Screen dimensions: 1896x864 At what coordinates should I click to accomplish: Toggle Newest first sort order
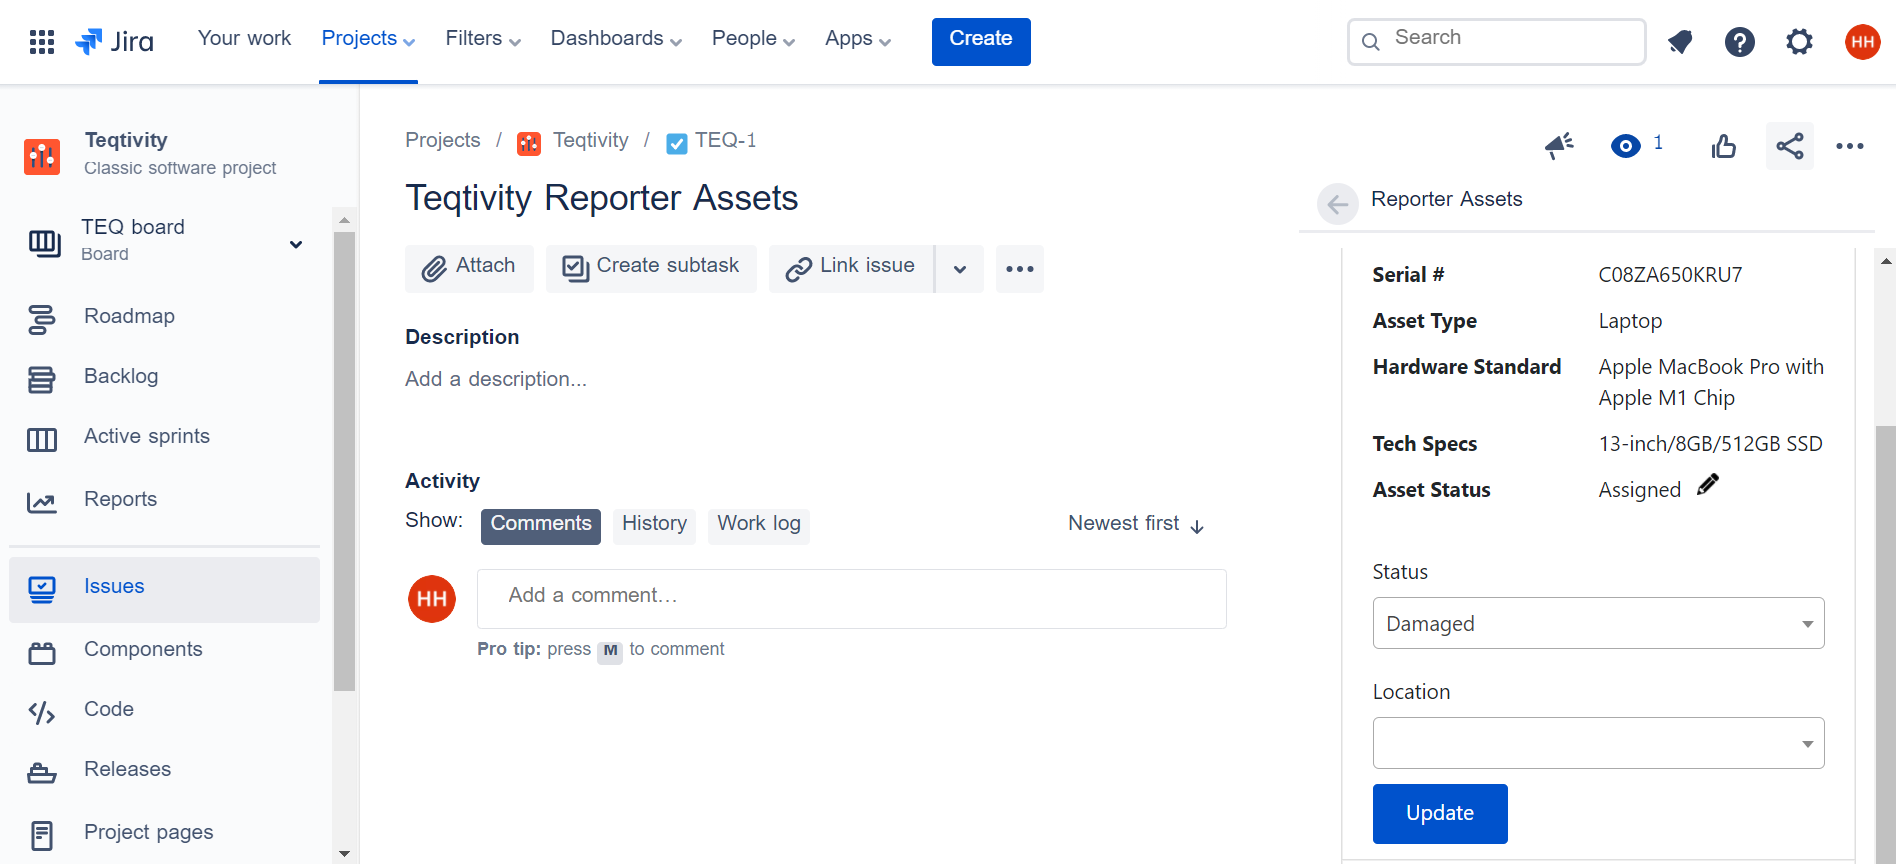click(1137, 524)
